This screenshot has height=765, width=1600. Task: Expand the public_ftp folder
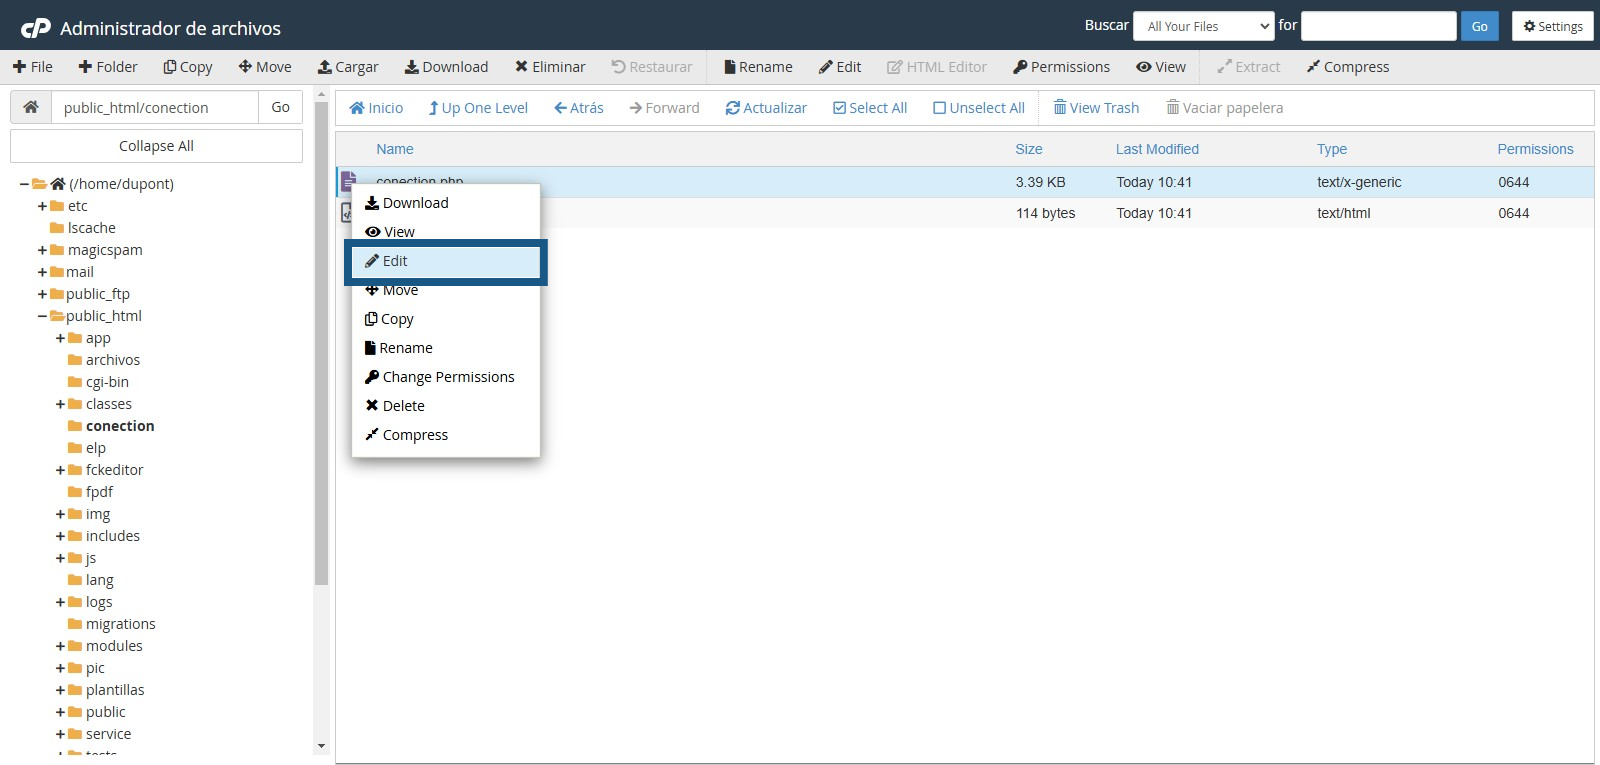click(42, 294)
